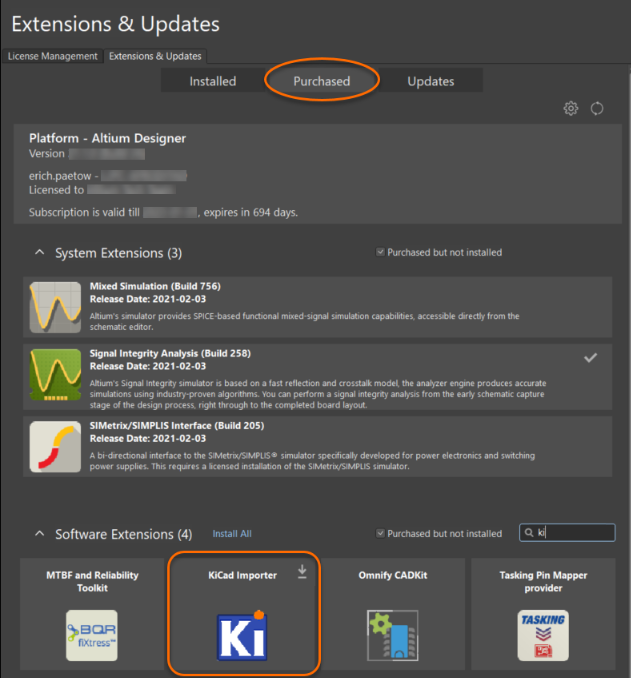Click the 'KiCad Importer' card title
The width and height of the screenshot is (631, 678).
(243, 575)
